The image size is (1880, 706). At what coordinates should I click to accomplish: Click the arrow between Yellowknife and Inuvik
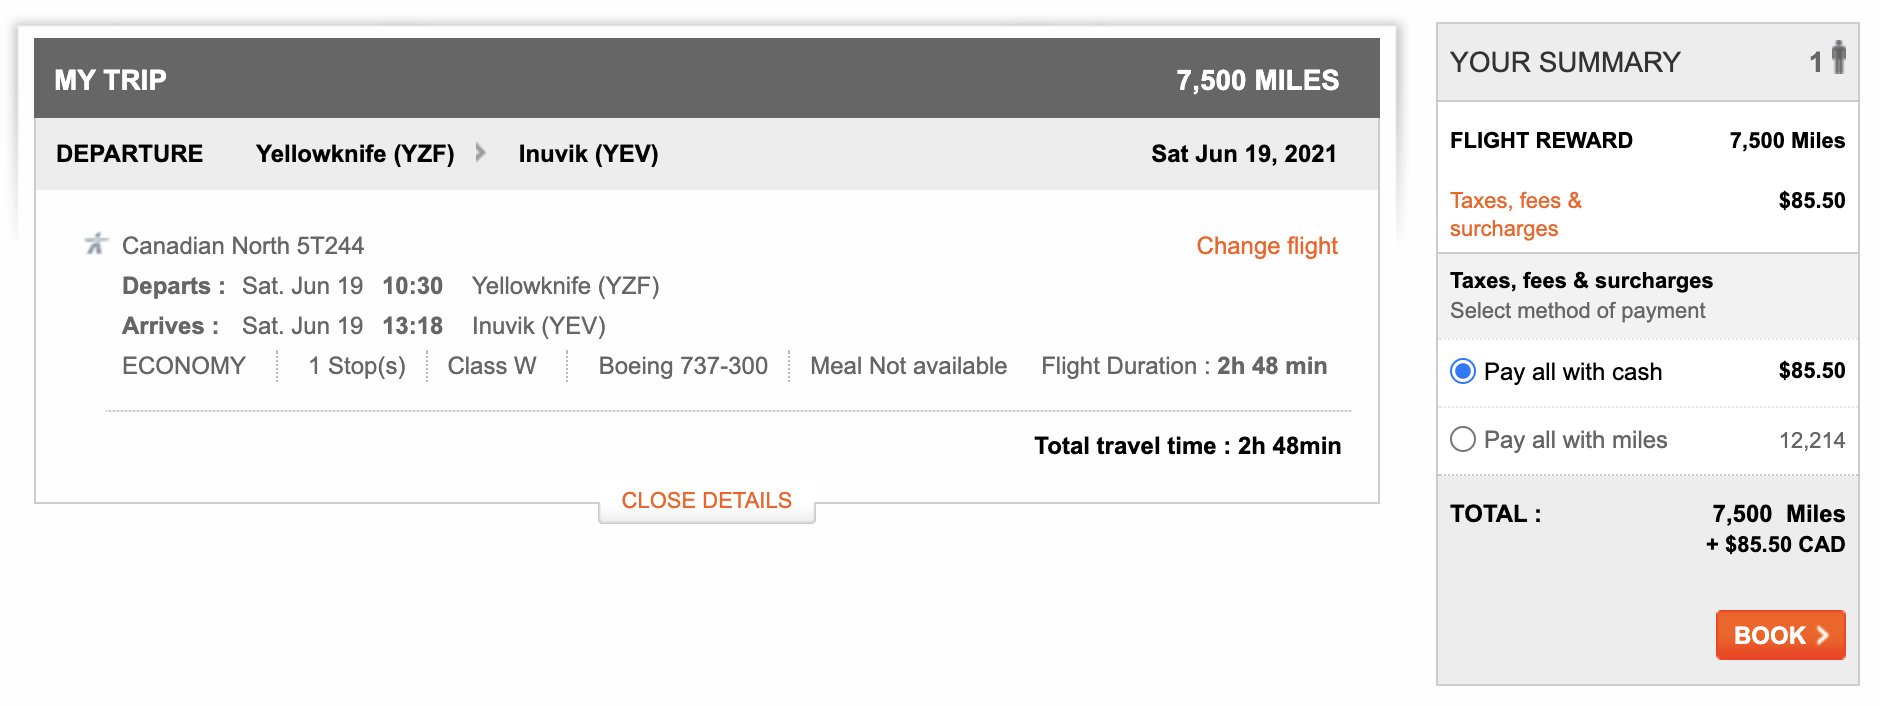[x=481, y=153]
